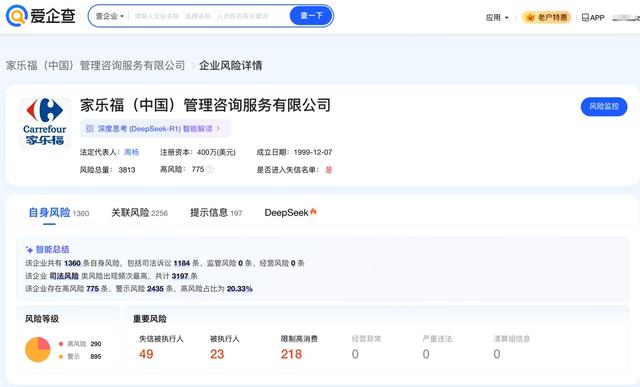The height and width of the screenshot is (387, 640).
Task: Click the 成立日期 1999-12-07 value
Action: [313, 152]
